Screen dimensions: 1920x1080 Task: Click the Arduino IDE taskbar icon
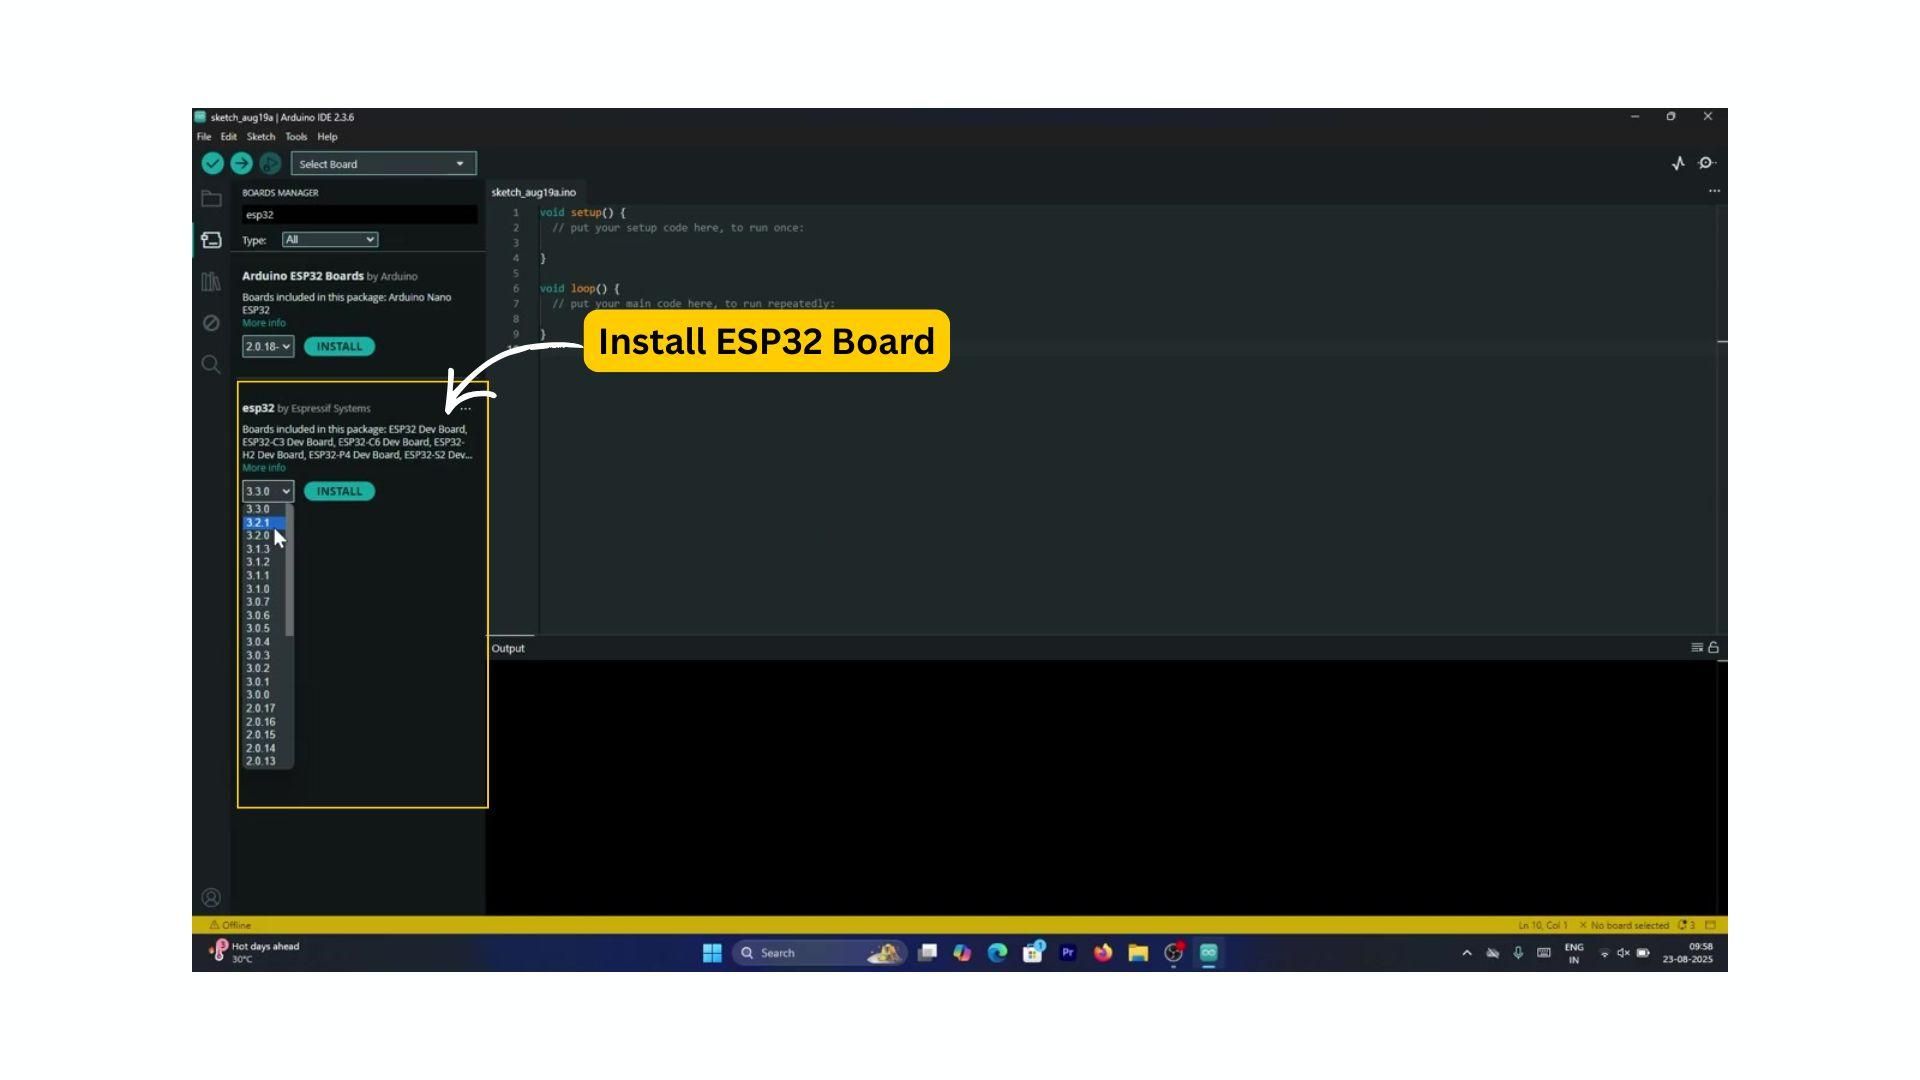pos(1208,953)
